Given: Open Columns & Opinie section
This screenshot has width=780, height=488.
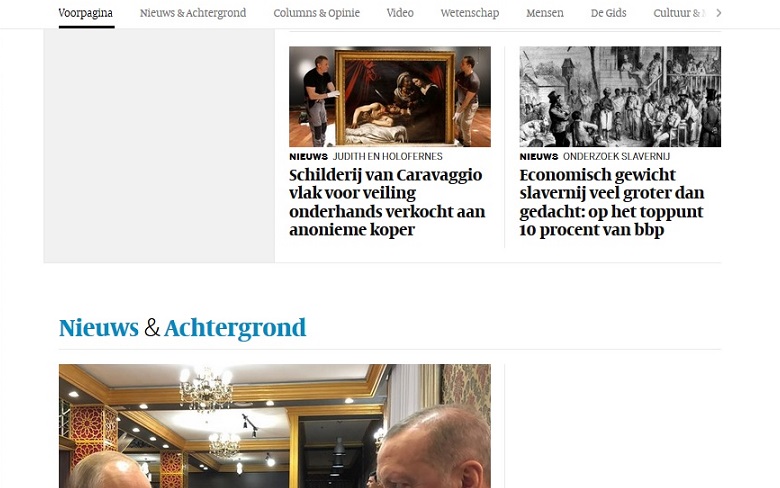Looking at the screenshot, I should [x=316, y=13].
